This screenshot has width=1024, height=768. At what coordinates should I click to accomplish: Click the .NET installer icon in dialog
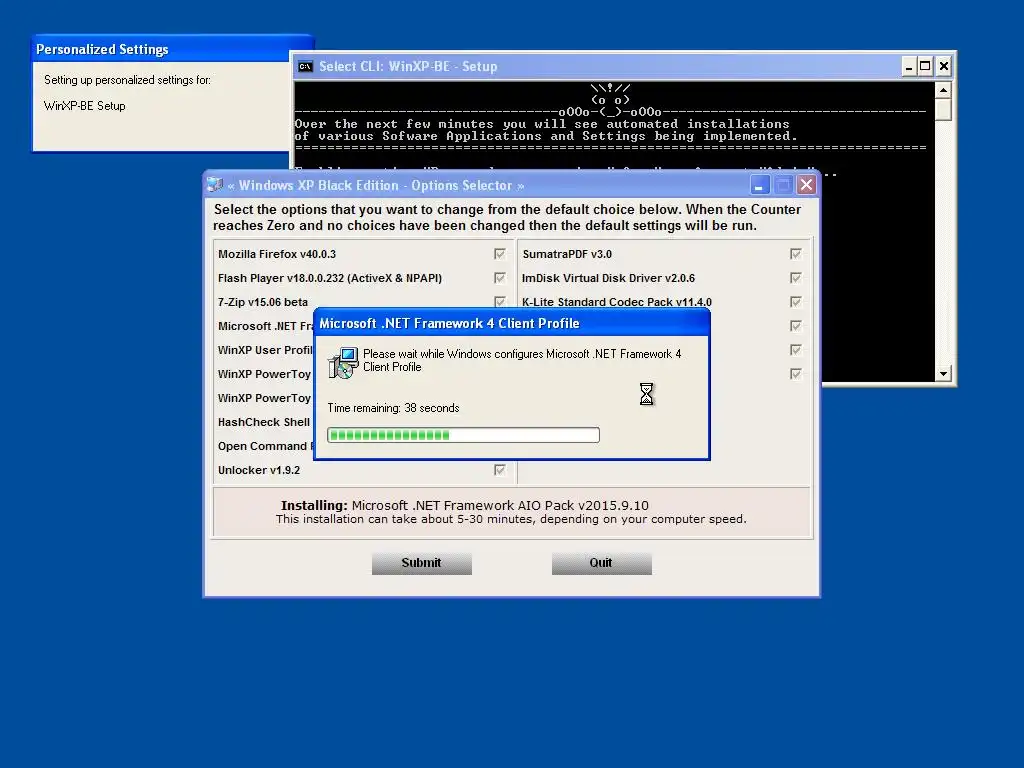(x=342, y=362)
